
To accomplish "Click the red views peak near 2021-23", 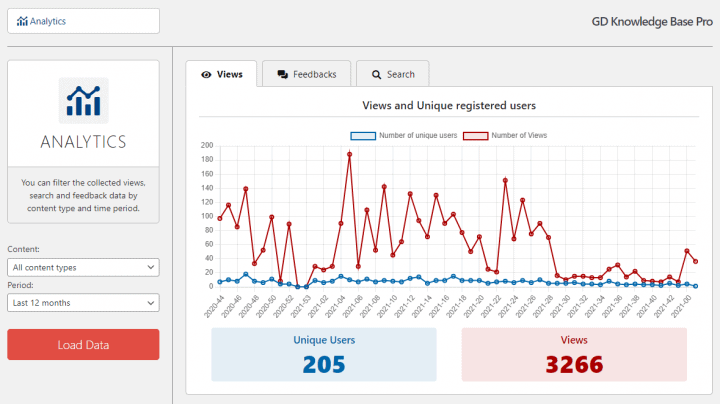I will tap(505, 180).
